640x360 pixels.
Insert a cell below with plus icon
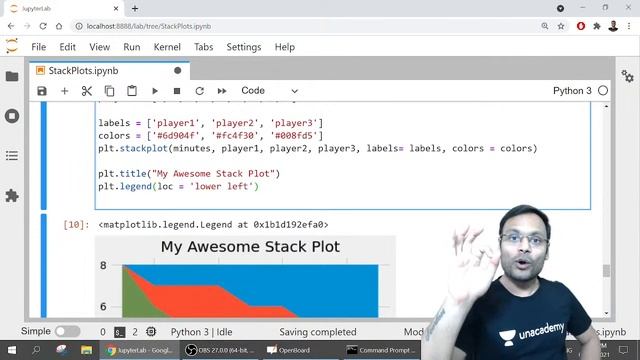[64, 91]
